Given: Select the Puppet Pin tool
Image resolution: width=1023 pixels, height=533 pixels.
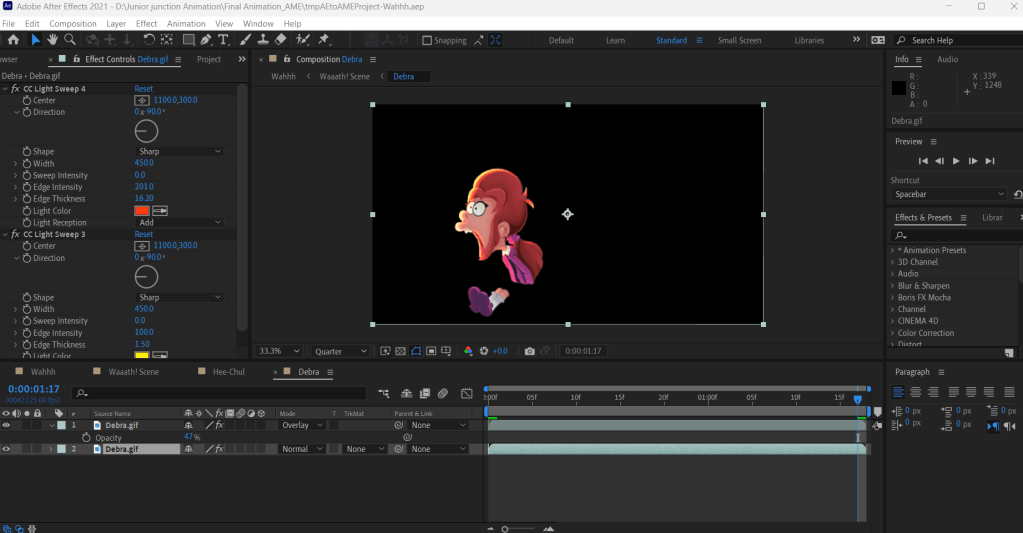Looking at the screenshot, I should [x=324, y=40].
